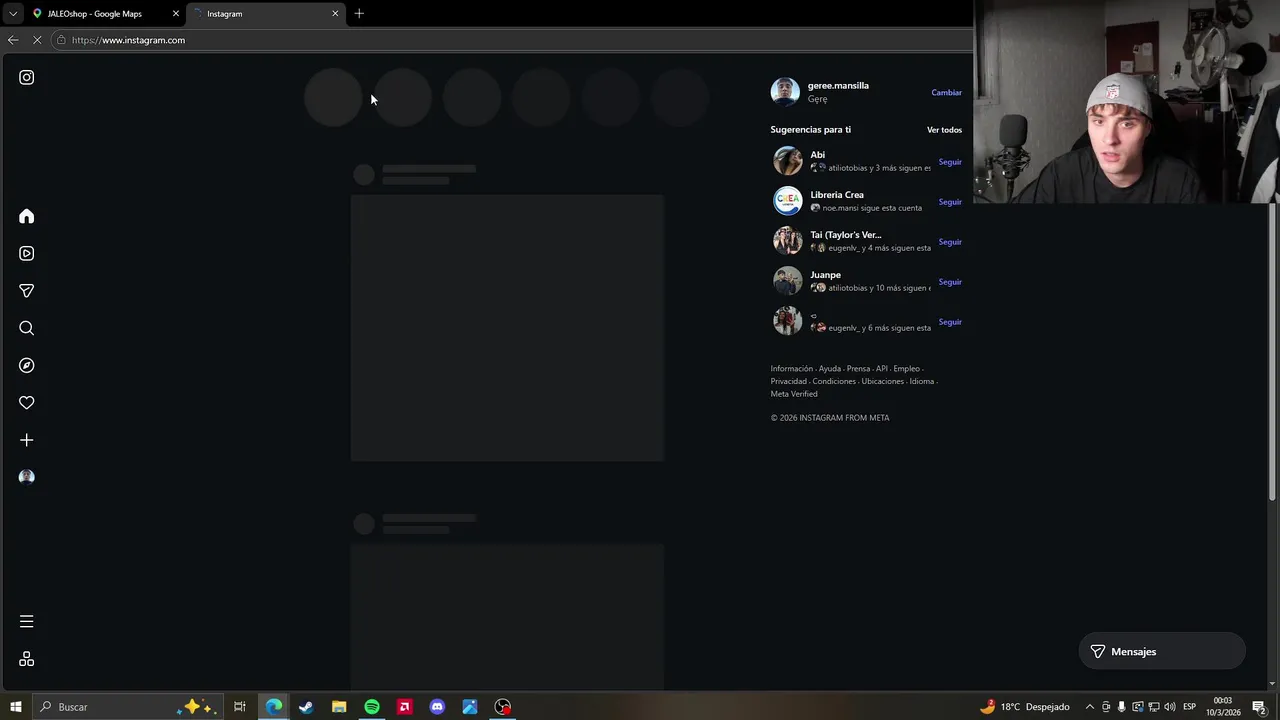Open the tab search dropdown arrow
Viewport: 1280px width, 720px height.
pyautogui.click(x=13, y=13)
